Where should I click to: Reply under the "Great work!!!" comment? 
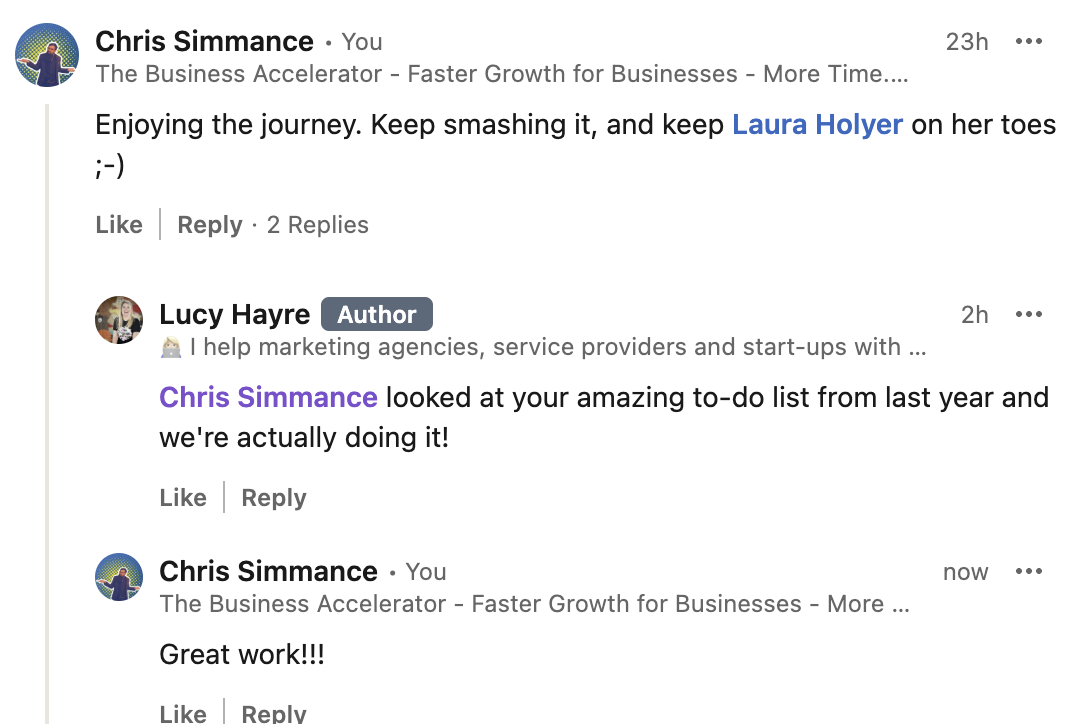(274, 712)
